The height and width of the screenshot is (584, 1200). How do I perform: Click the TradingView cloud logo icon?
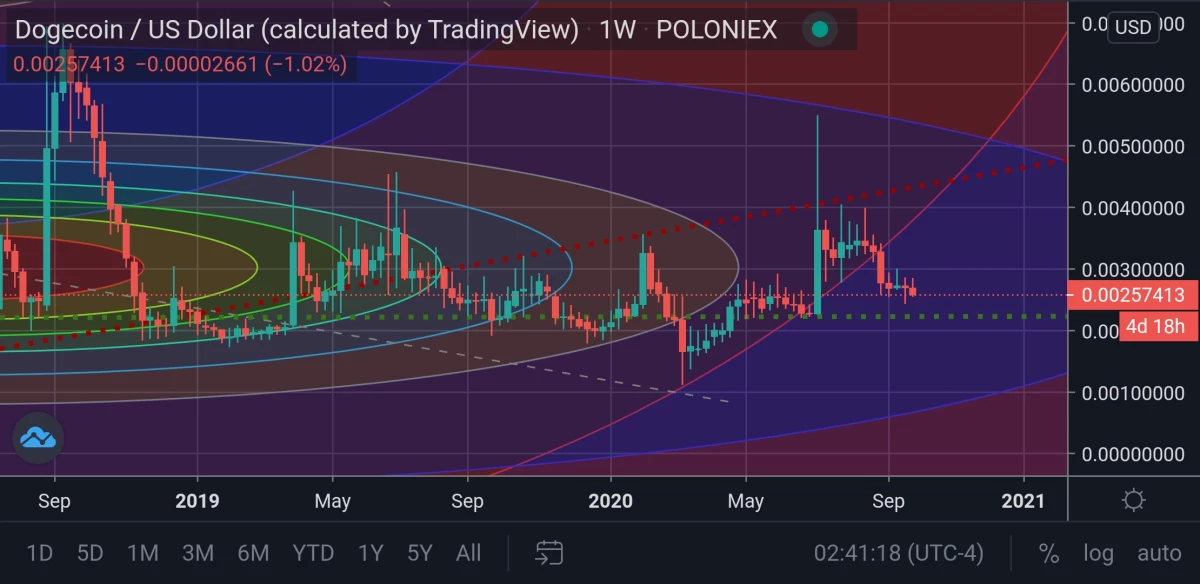click(38, 438)
